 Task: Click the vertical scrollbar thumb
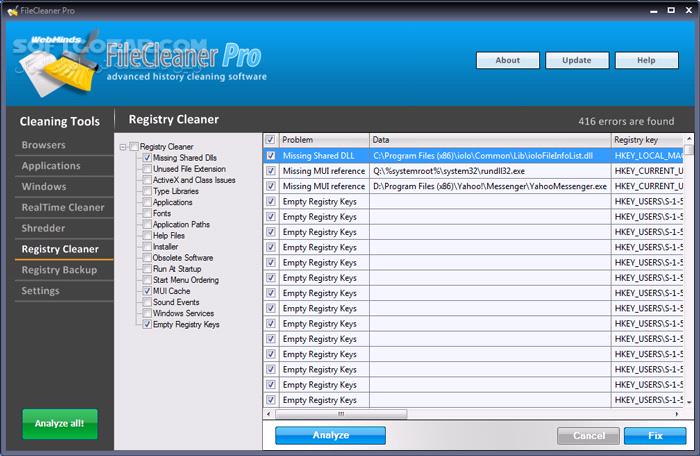click(x=689, y=150)
